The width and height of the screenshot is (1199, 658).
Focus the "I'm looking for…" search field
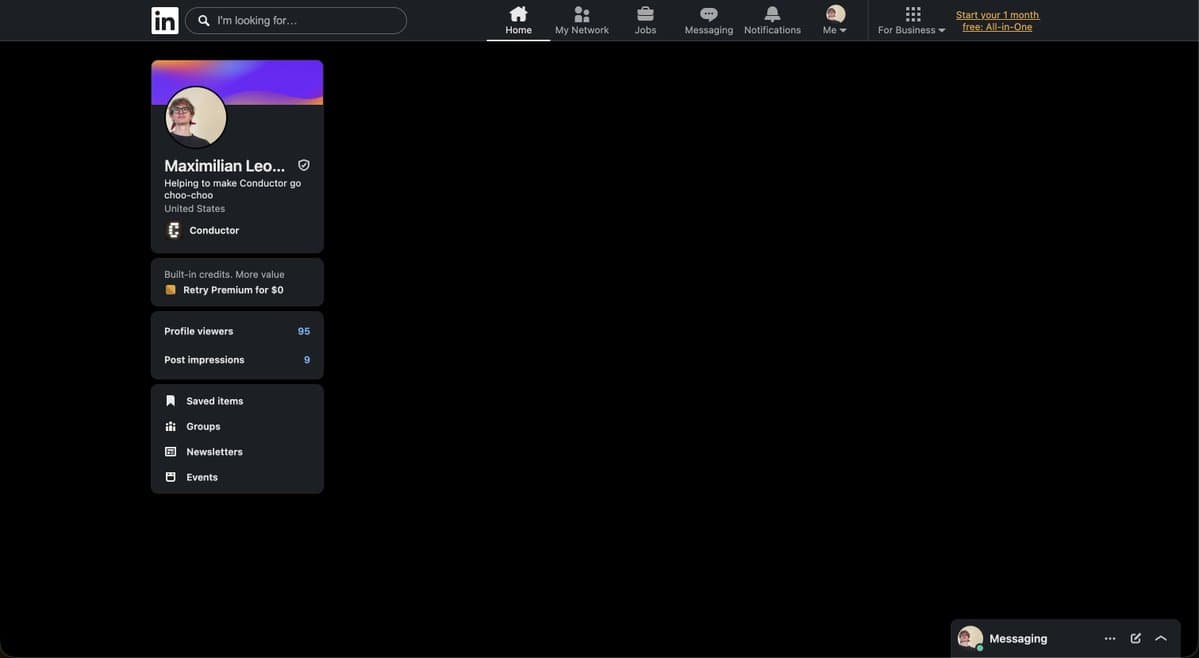296,21
